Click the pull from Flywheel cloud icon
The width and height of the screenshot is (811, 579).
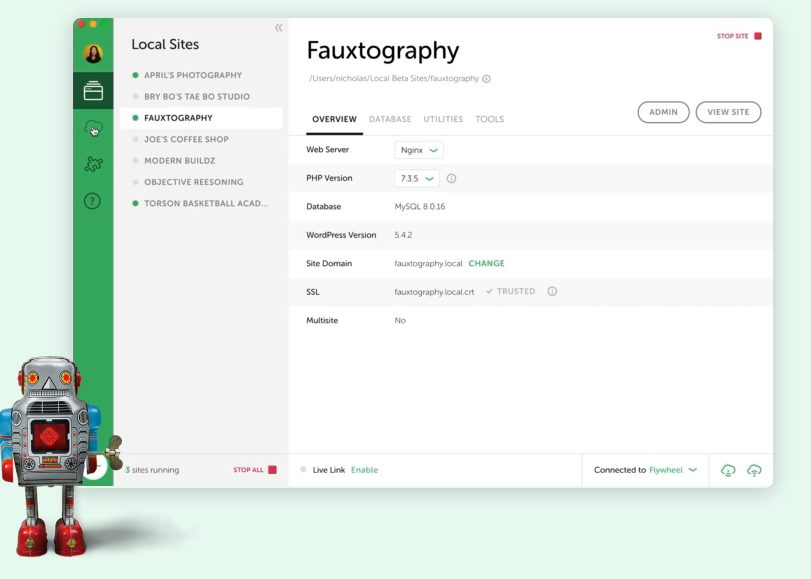[728, 470]
